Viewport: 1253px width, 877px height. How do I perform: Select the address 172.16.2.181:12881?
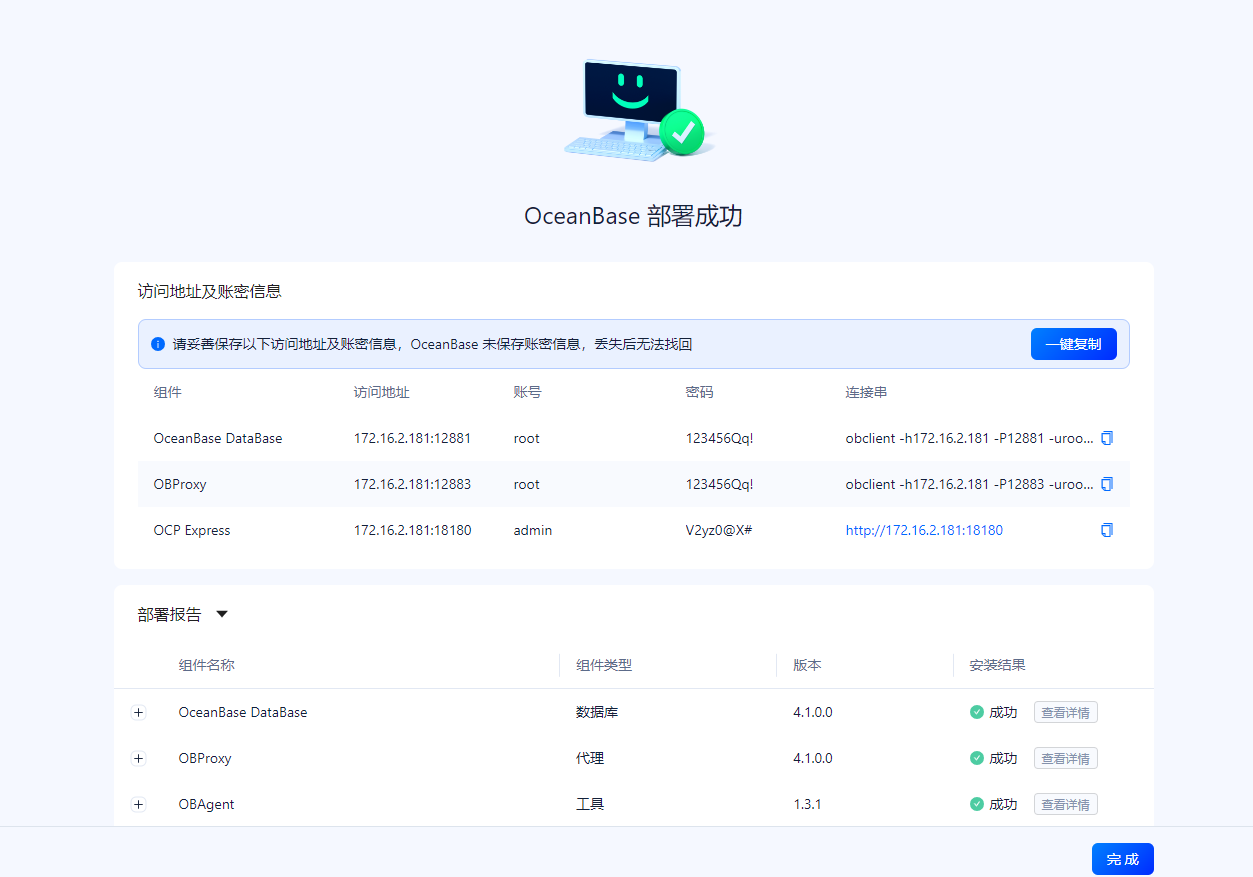coord(412,438)
